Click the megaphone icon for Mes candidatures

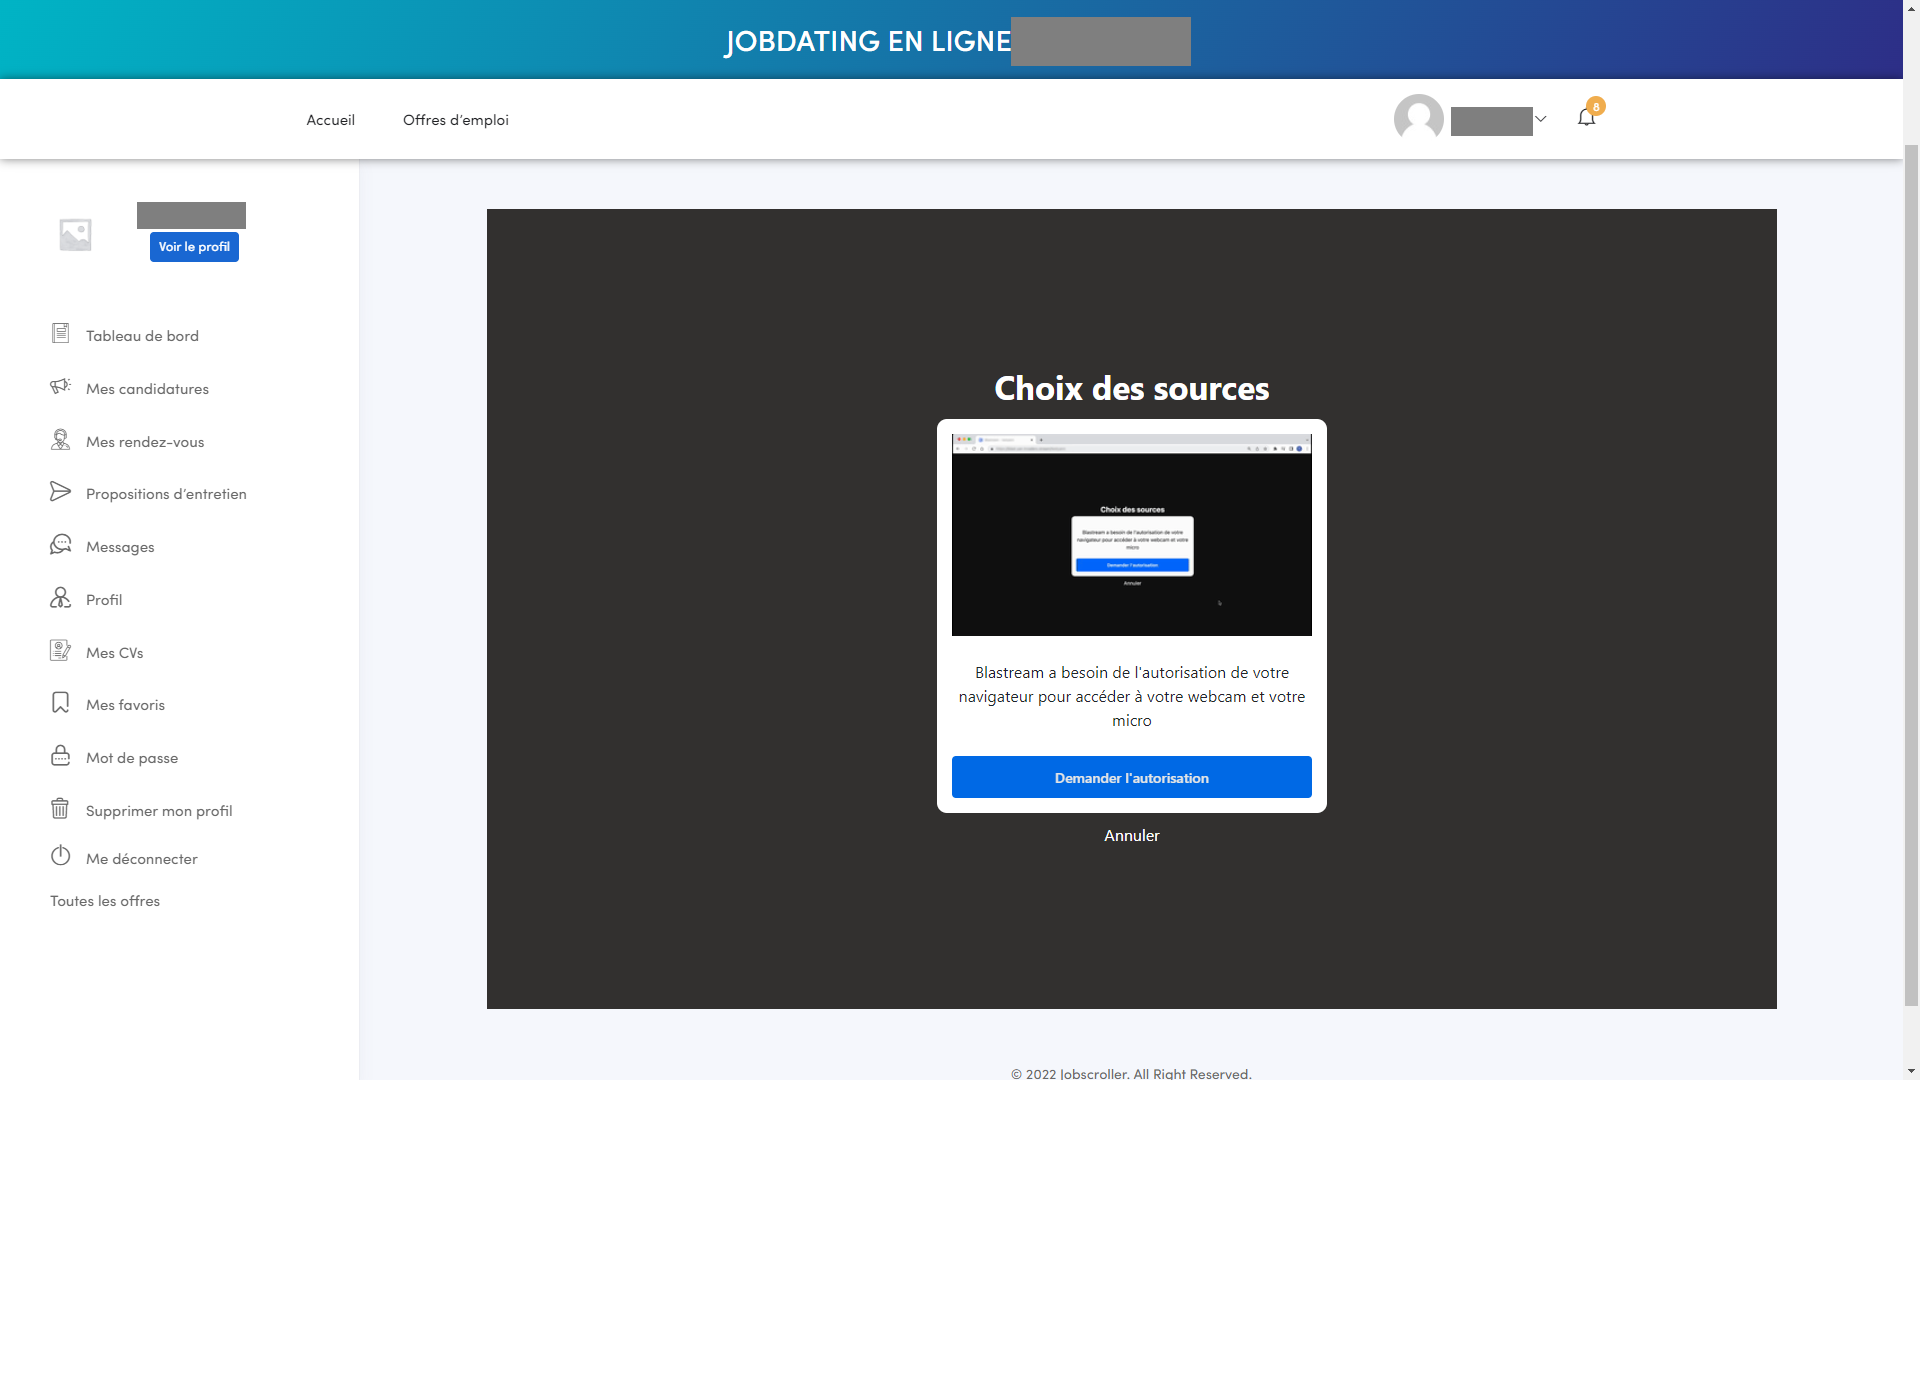60,387
